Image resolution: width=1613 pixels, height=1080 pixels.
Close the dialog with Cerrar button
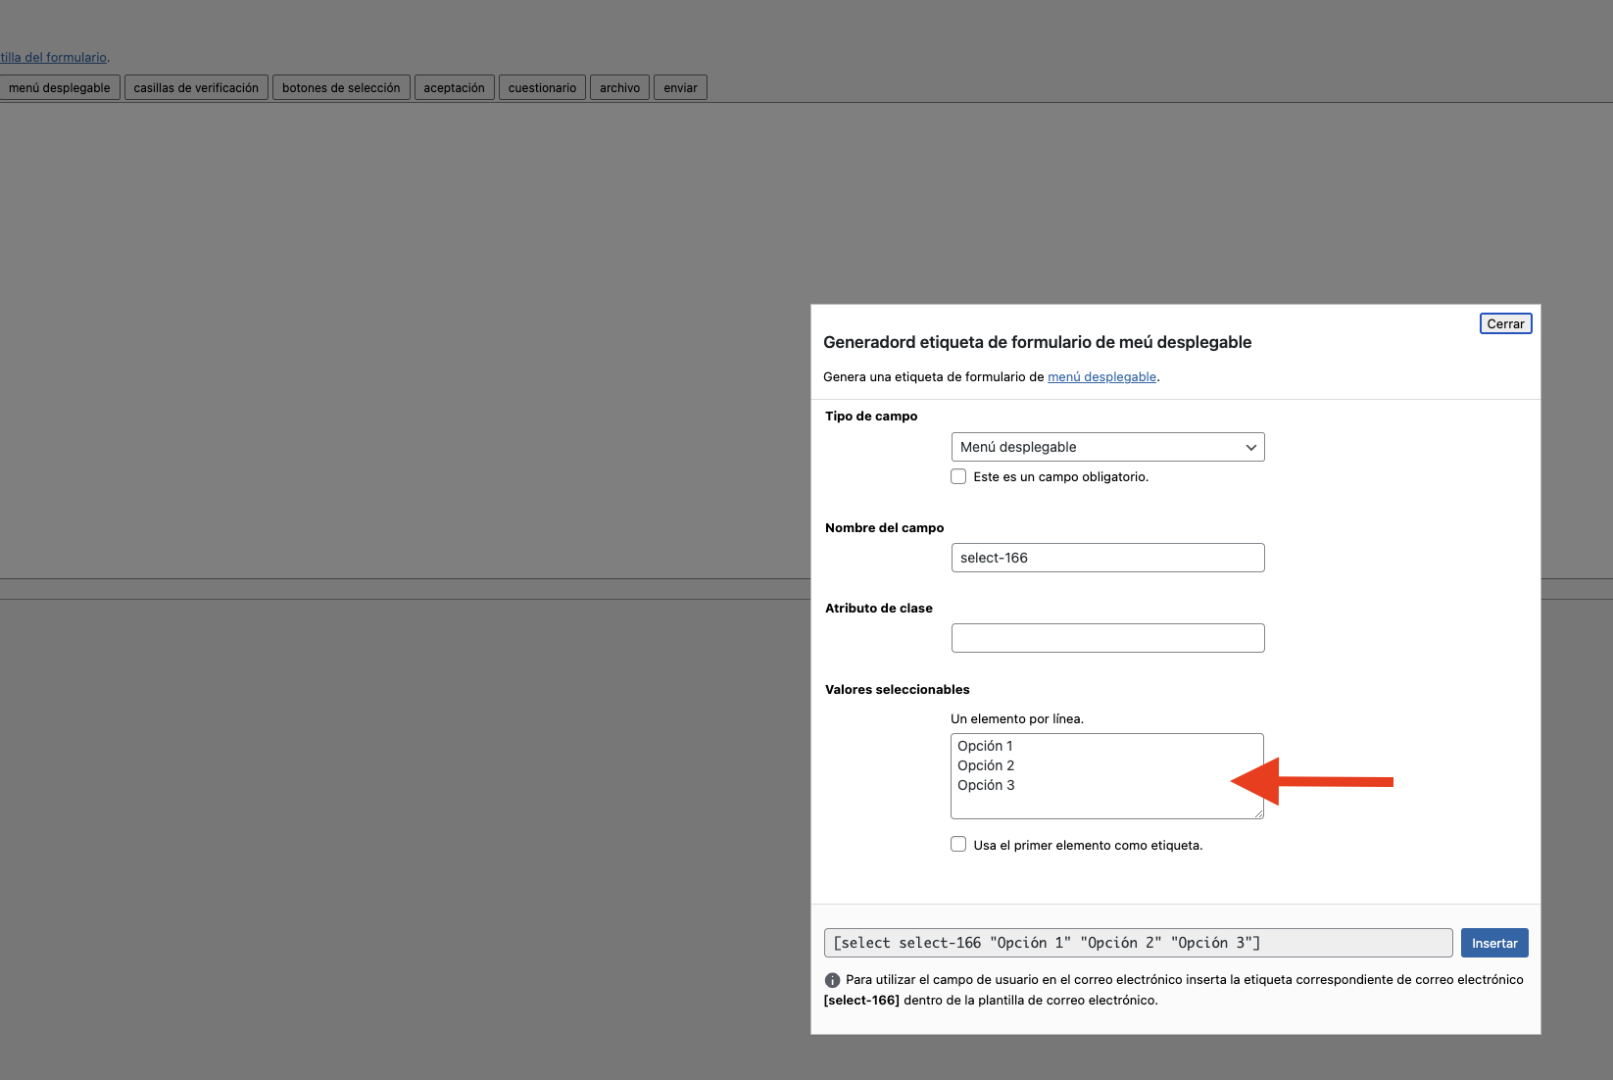pos(1505,324)
